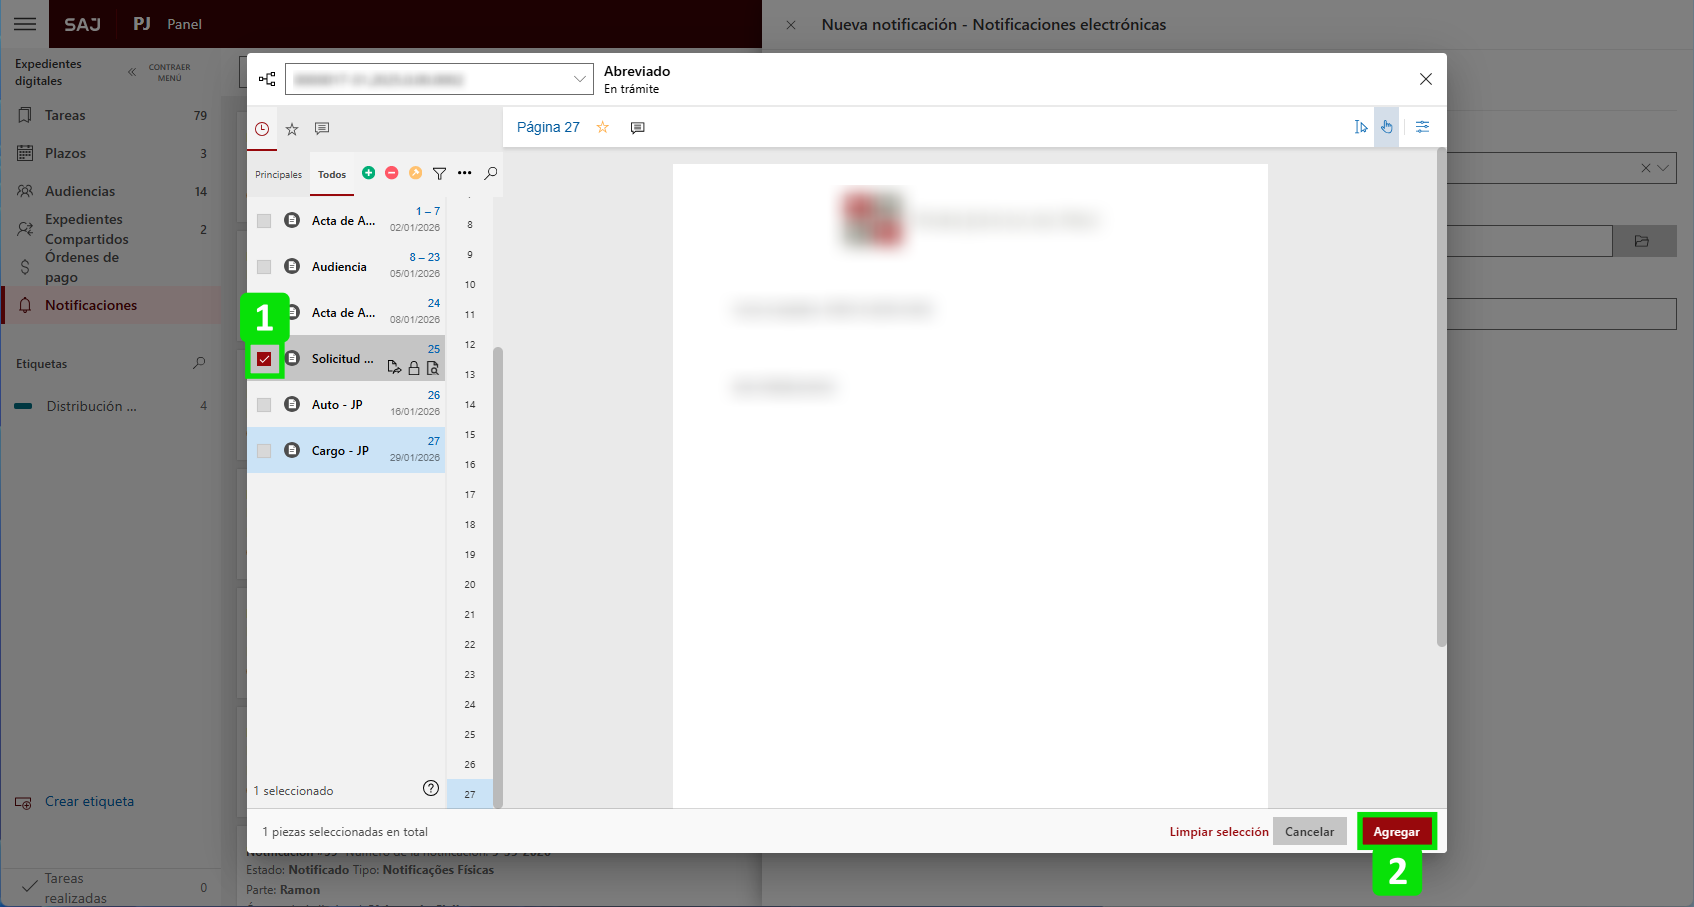Expand the case number dropdown
Screen dimensions: 1694x907
579,79
